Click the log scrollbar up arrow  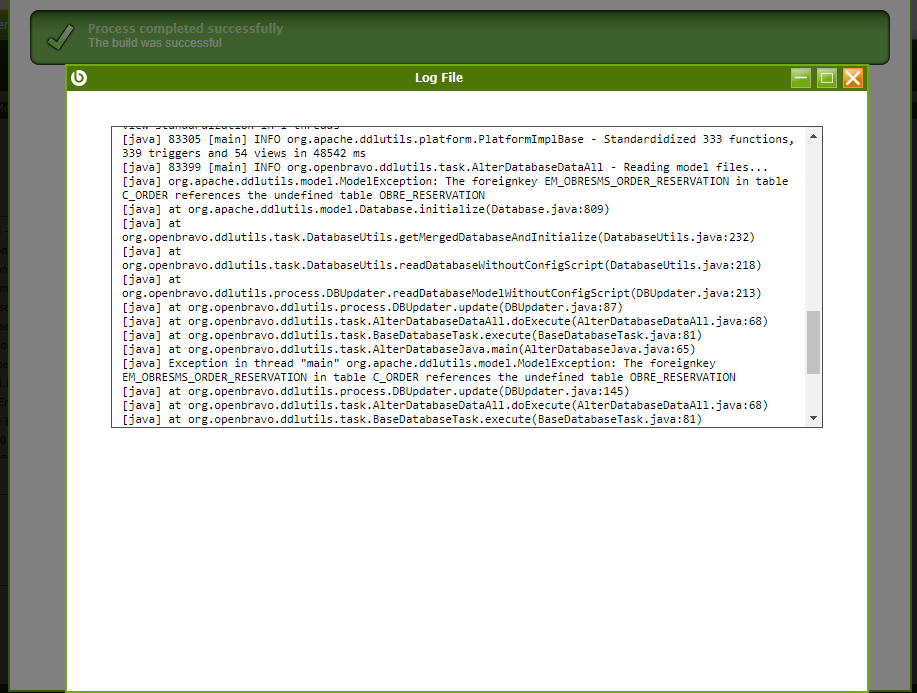tap(813, 136)
